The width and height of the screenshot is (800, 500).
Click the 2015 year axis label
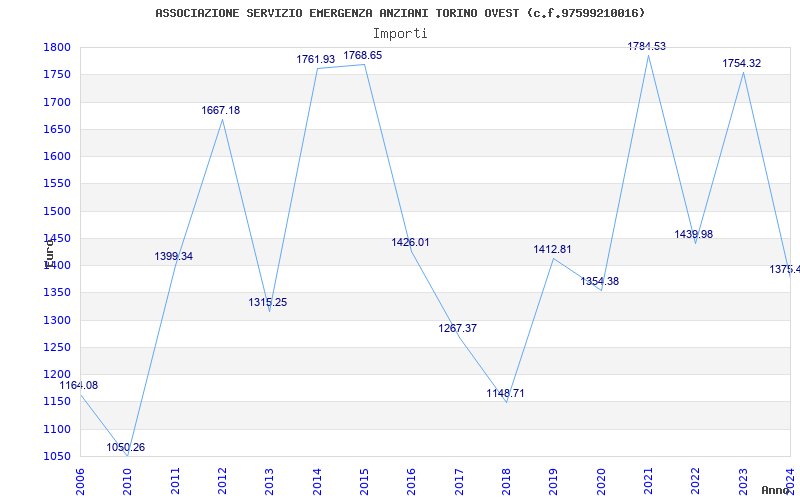click(364, 482)
